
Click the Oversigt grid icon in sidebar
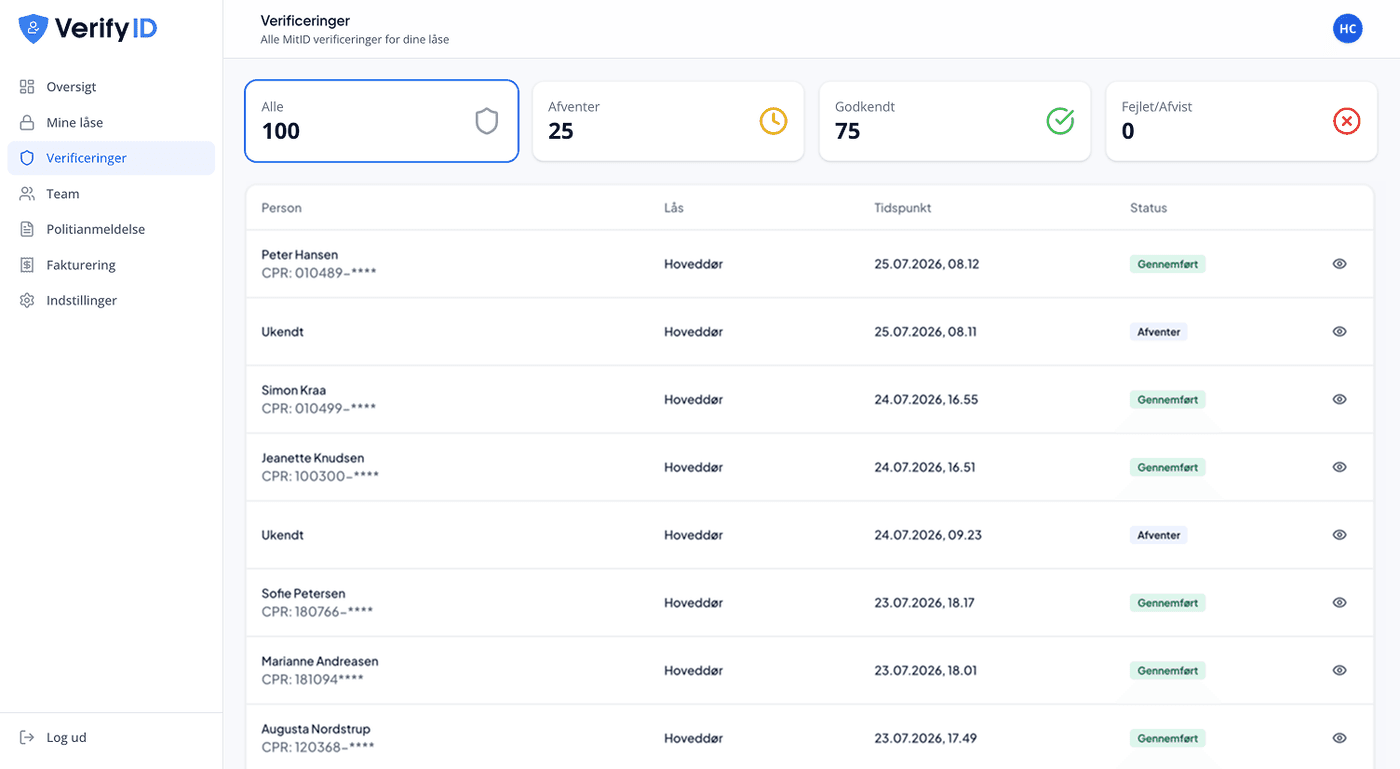point(27,87)
